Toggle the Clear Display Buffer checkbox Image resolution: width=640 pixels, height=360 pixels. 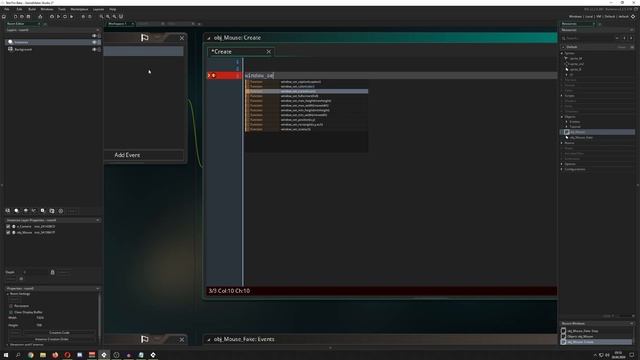pos(11,312)
